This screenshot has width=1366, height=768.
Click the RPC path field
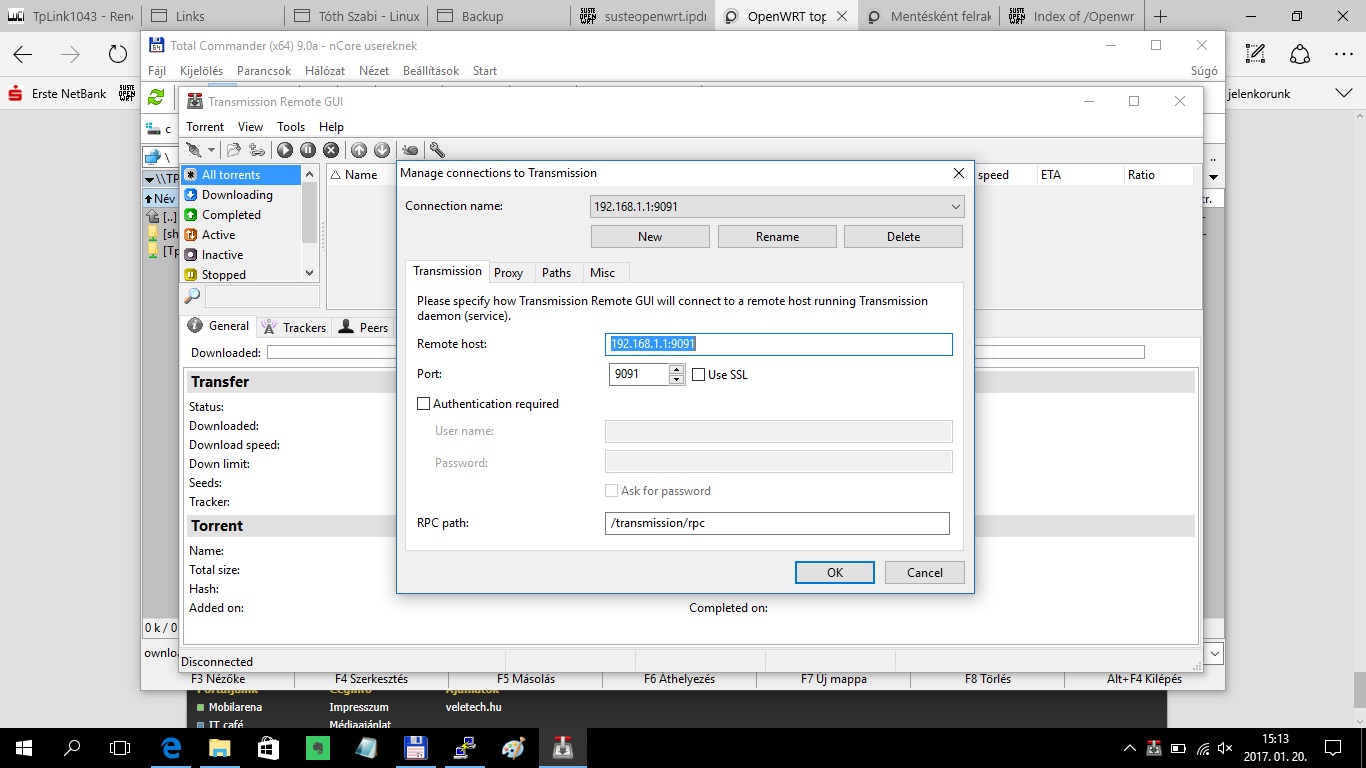(x=777, y=523)
